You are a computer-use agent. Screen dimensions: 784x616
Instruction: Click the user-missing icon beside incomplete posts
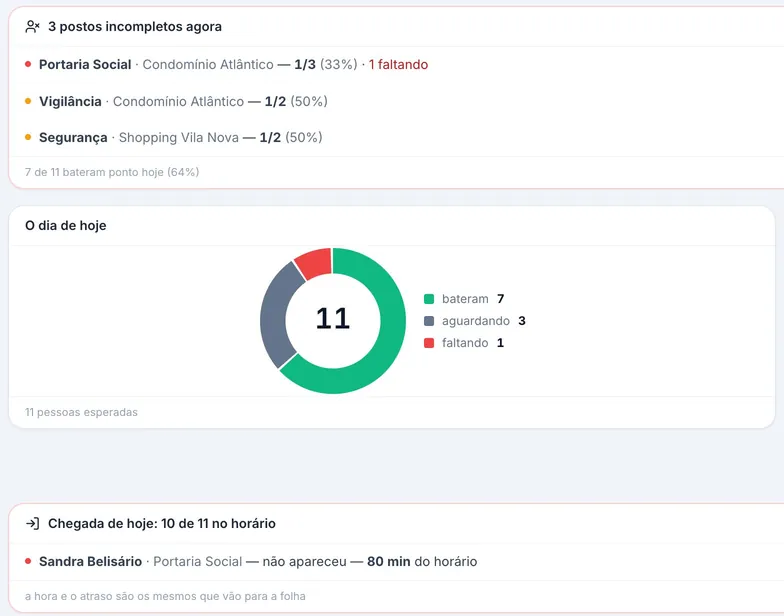(32, 26)
